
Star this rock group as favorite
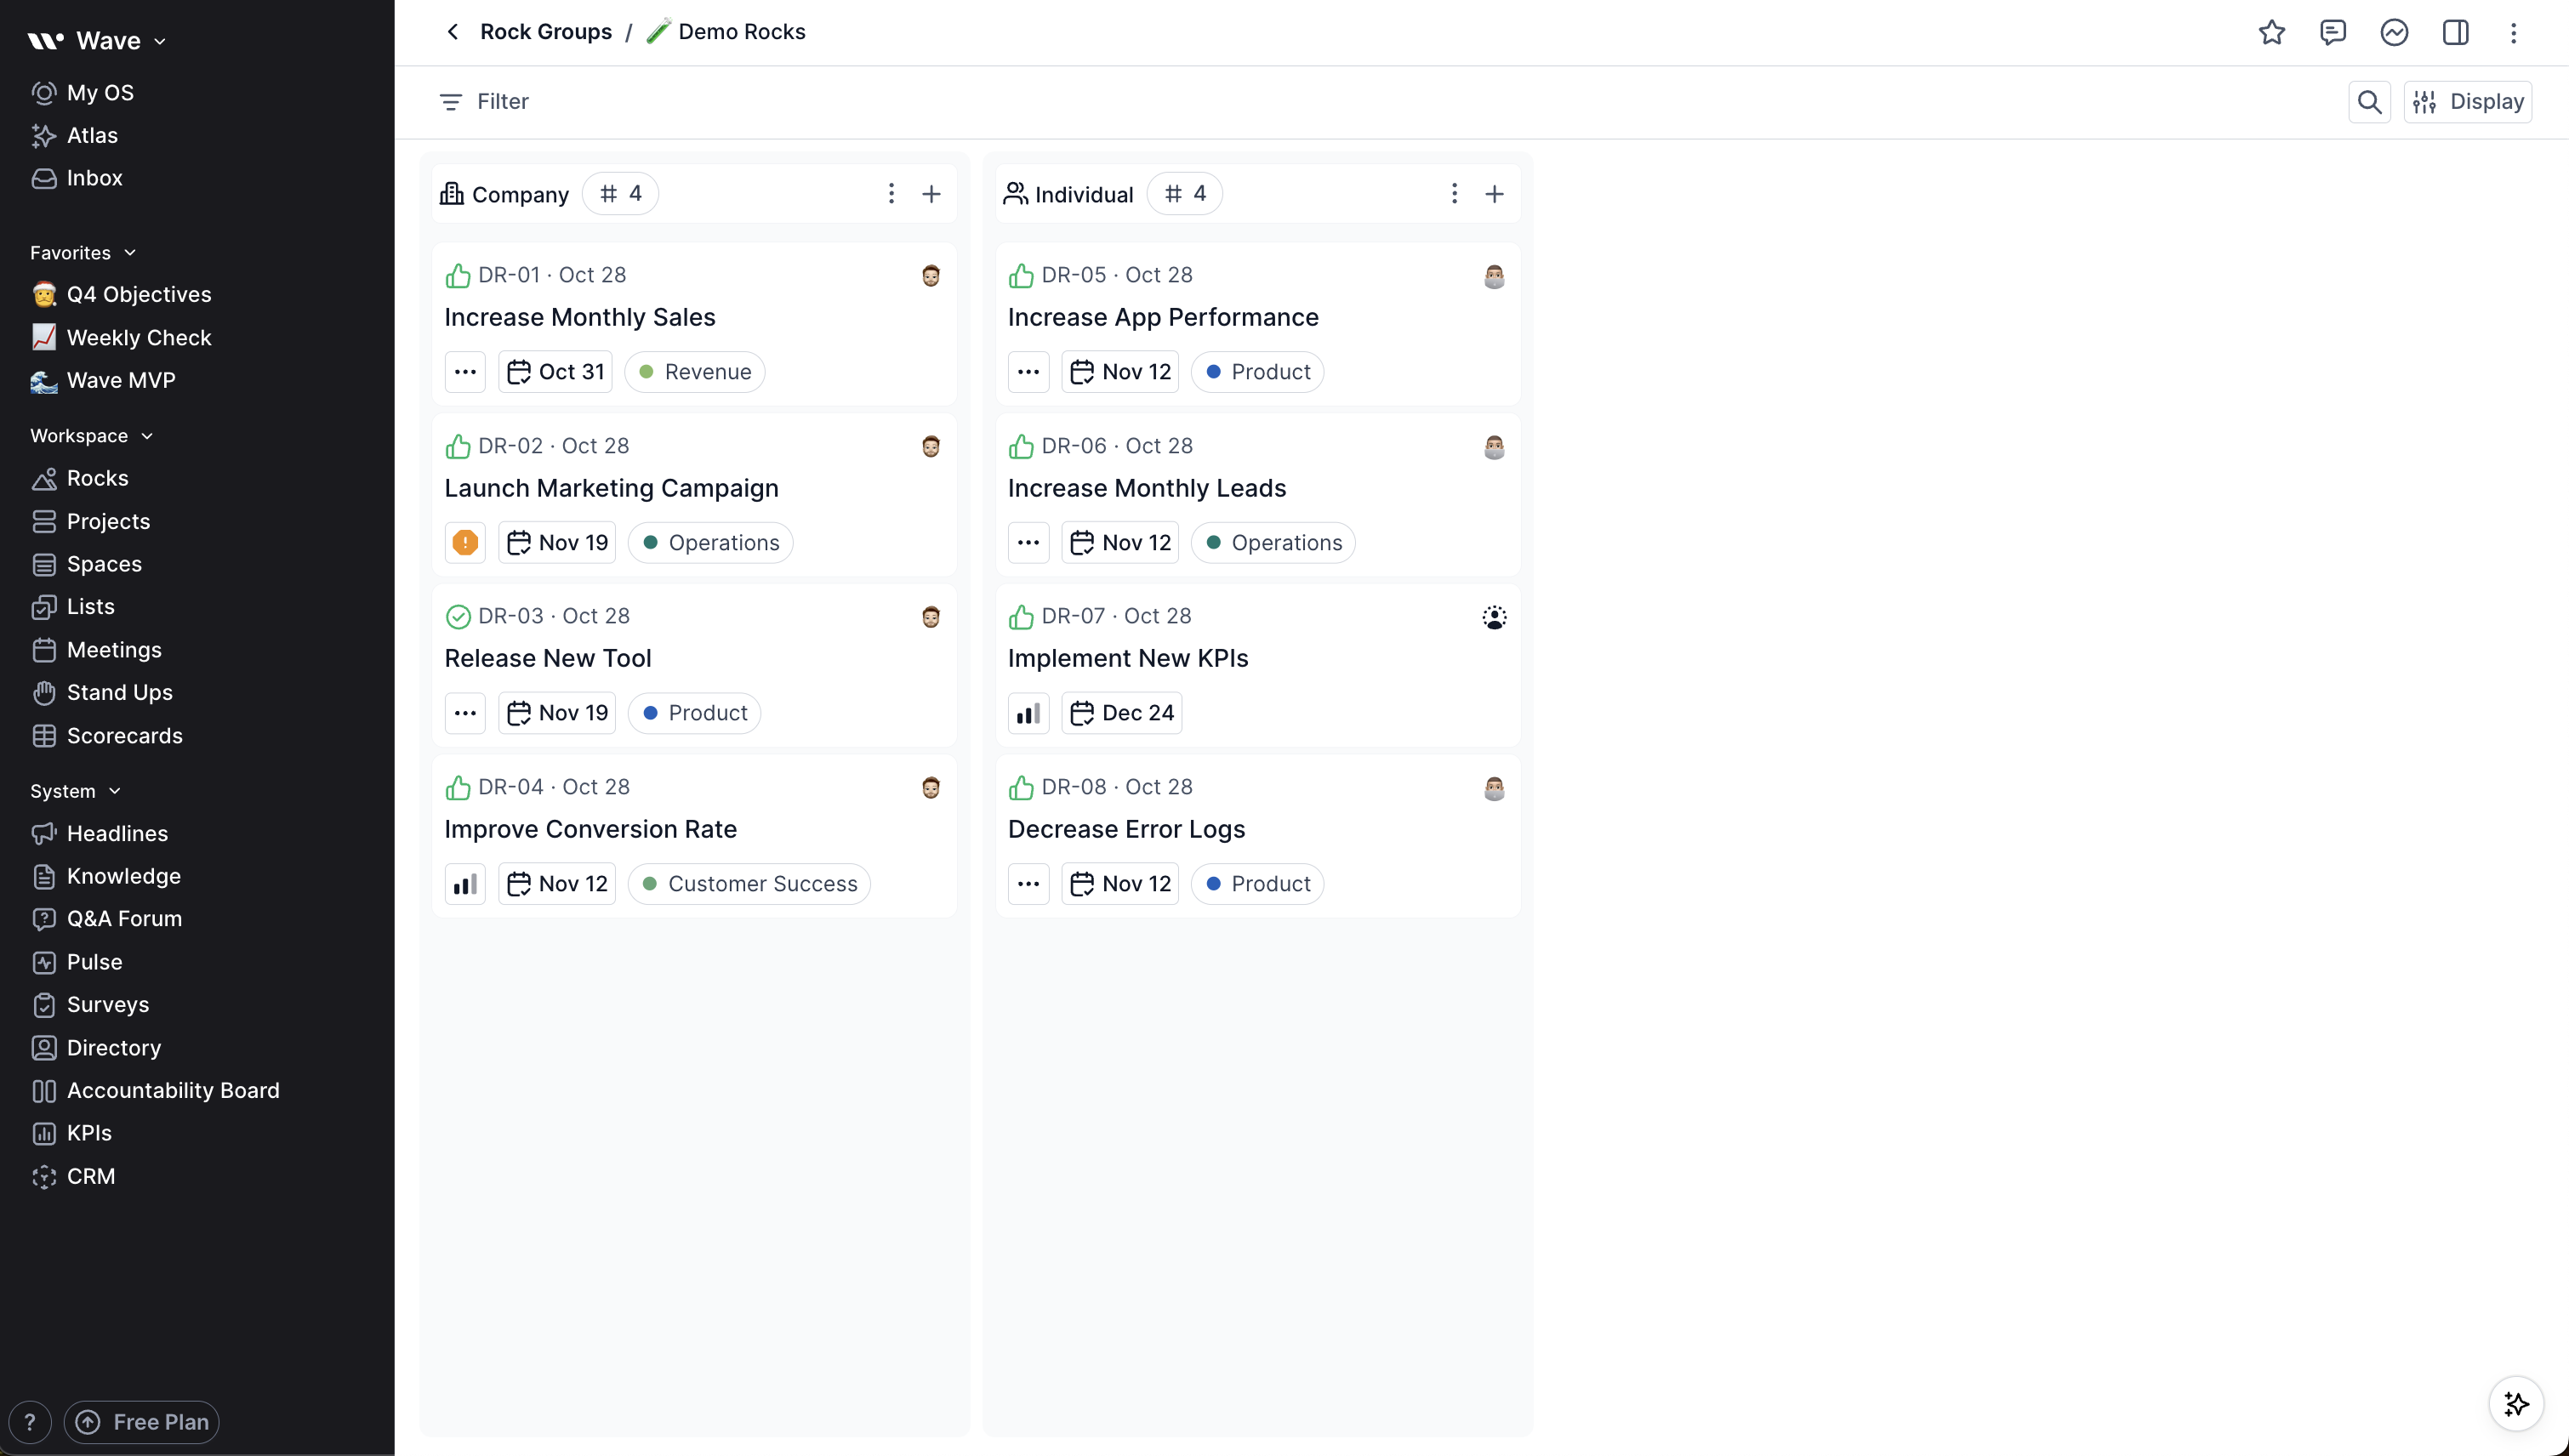click(2271, 32)
